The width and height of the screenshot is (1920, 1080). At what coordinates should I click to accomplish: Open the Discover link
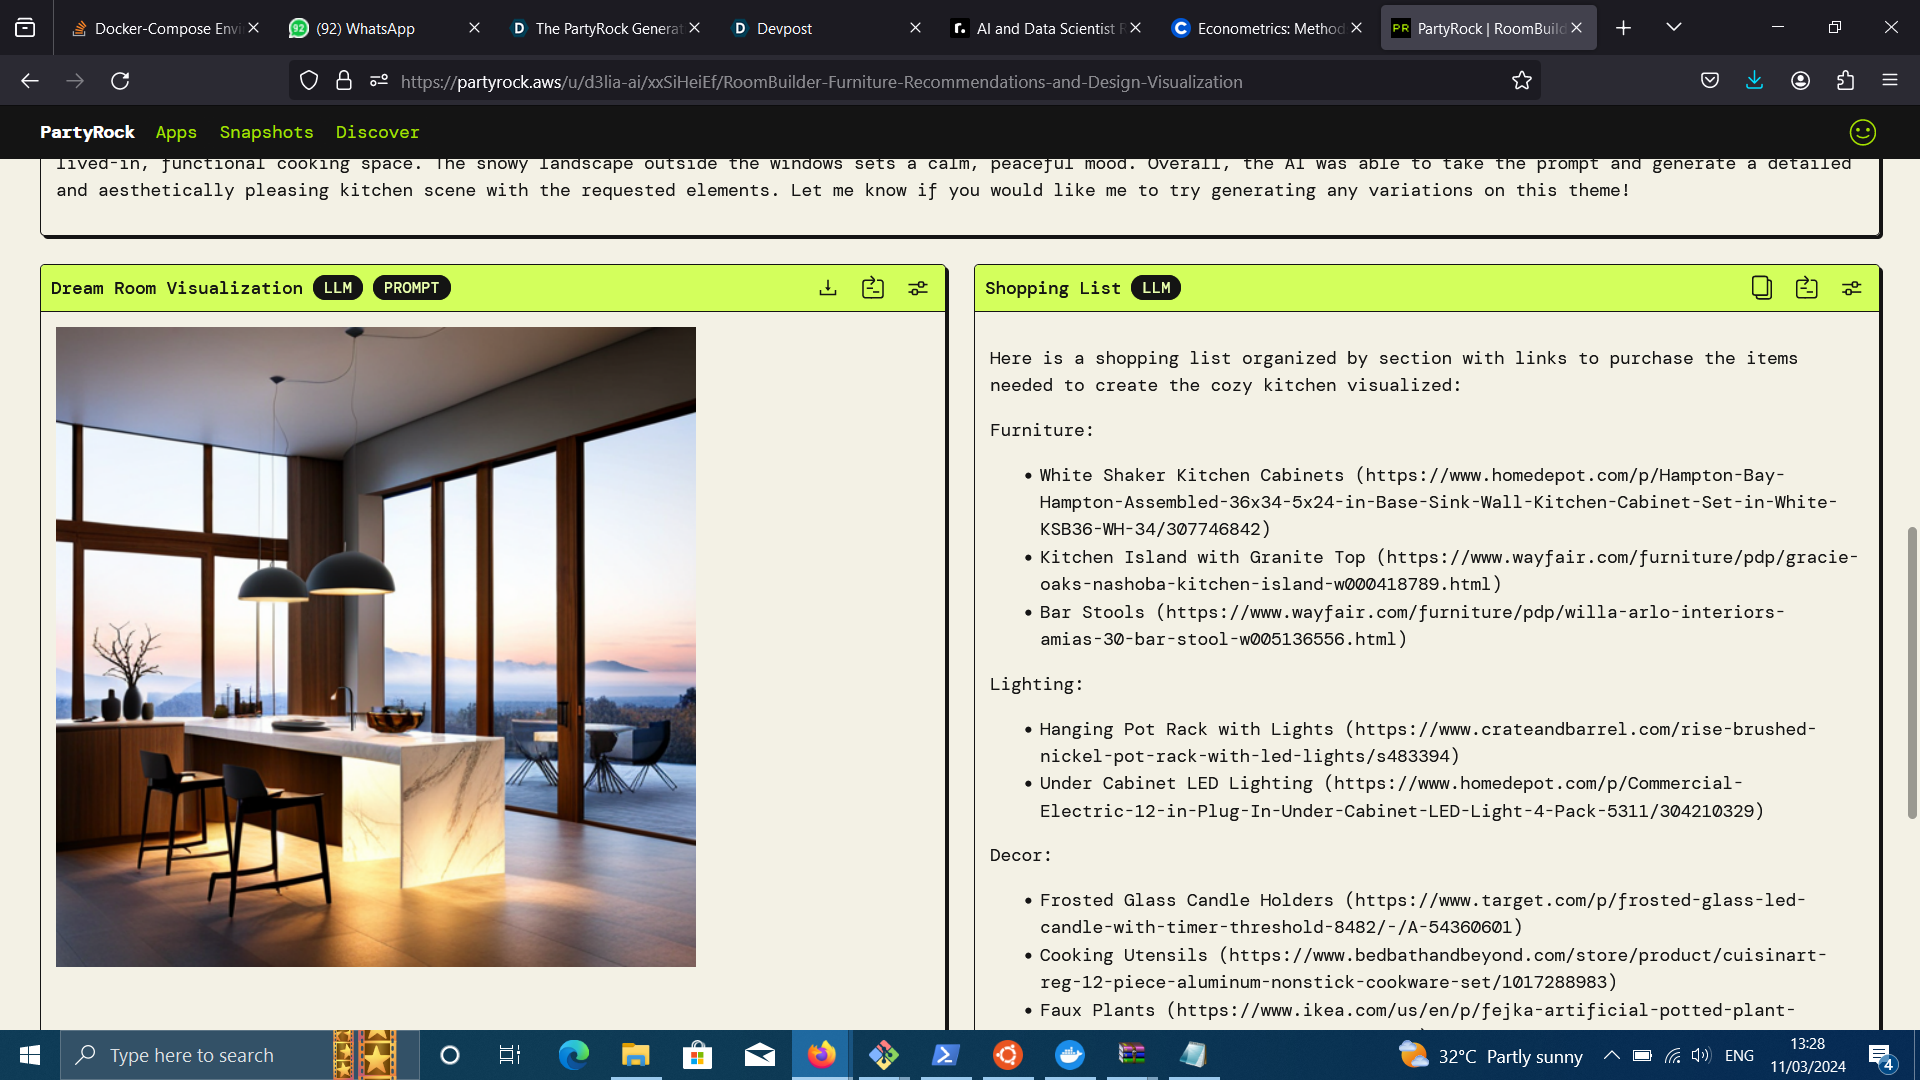tap(377, 132)
